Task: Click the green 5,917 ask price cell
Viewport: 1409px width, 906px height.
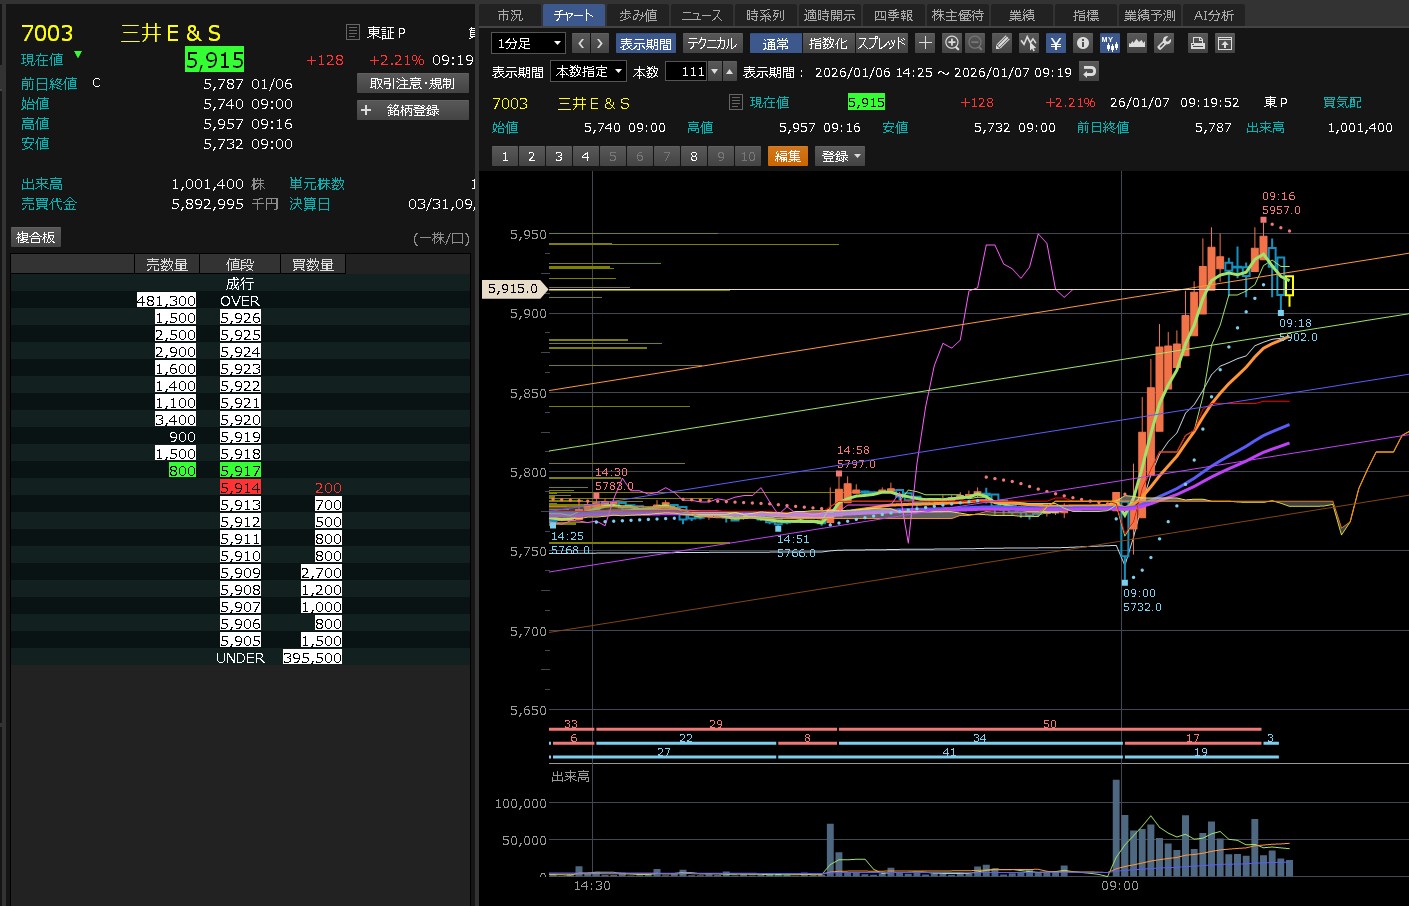Action: click(x=240, y=470)
